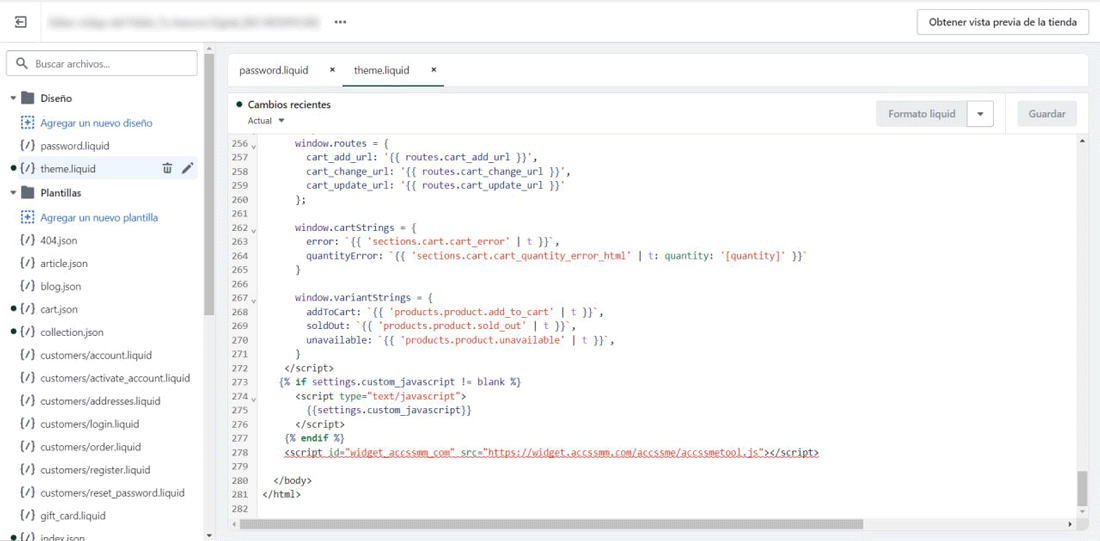
Task: Click Obtener vista previa de la tienda
Action: pyautogui.click(x=1002, y=22)
